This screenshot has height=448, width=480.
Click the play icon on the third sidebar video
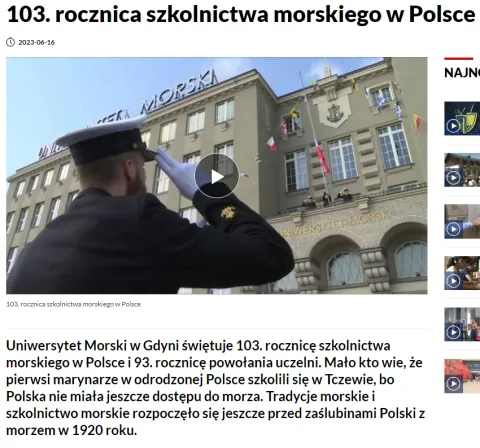pyautogui.click(x=453, y=229)
